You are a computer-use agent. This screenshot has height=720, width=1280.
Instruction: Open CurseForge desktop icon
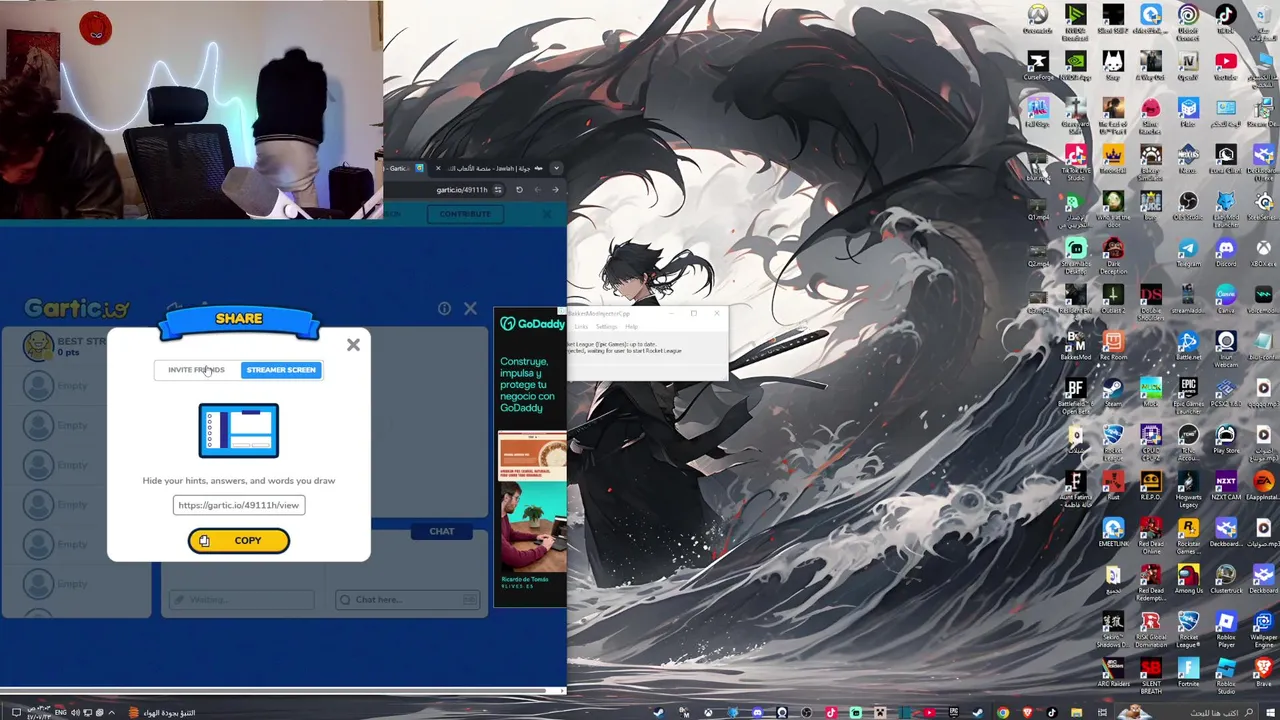1038,66
